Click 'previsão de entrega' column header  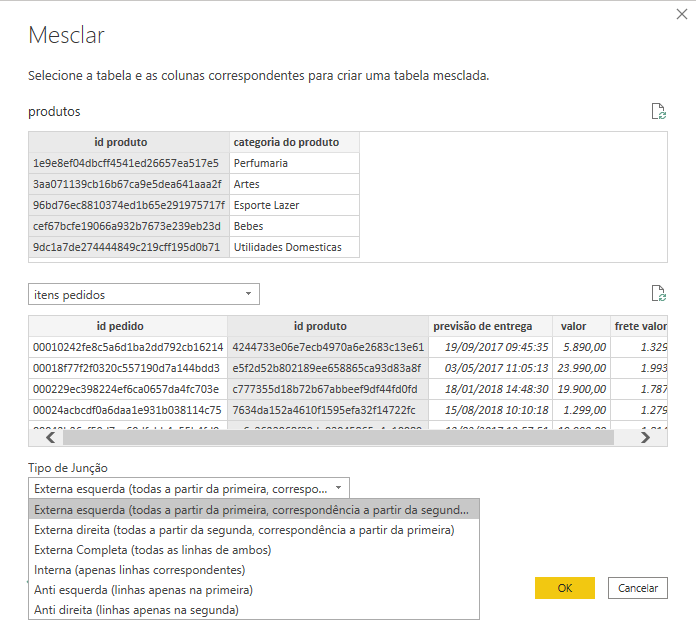490,326
